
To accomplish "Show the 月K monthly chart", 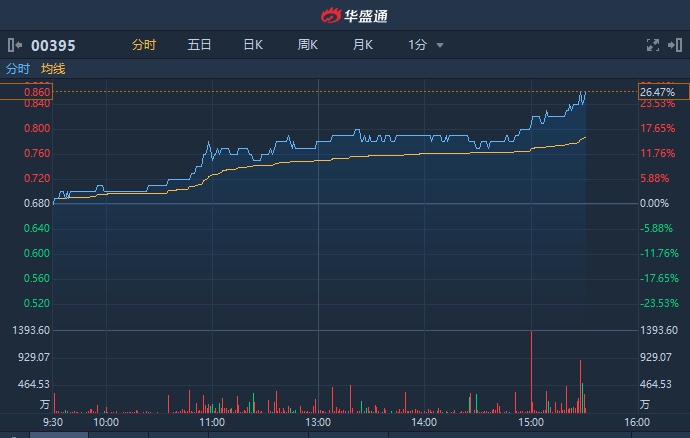I will [x=362, y=45].
